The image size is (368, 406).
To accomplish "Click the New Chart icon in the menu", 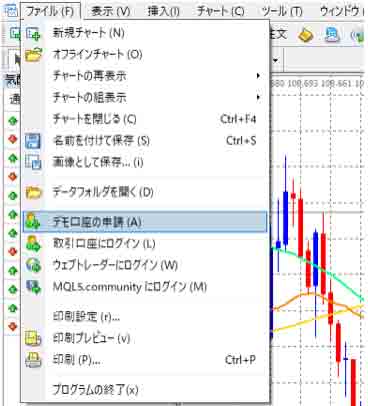I will (33, 33).
